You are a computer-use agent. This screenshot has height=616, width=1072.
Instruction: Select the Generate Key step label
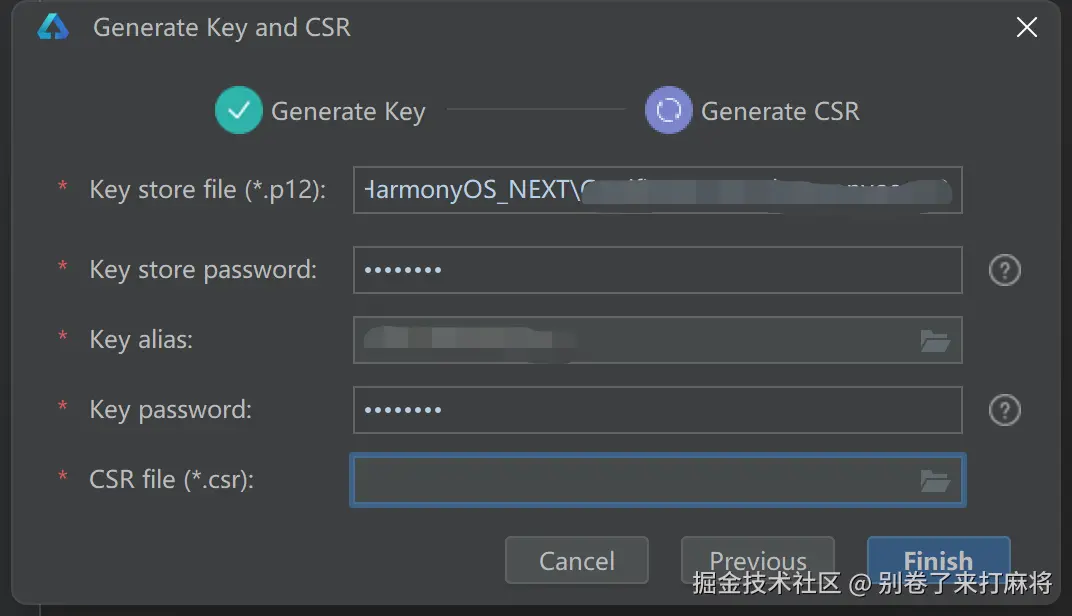point(348,111)
